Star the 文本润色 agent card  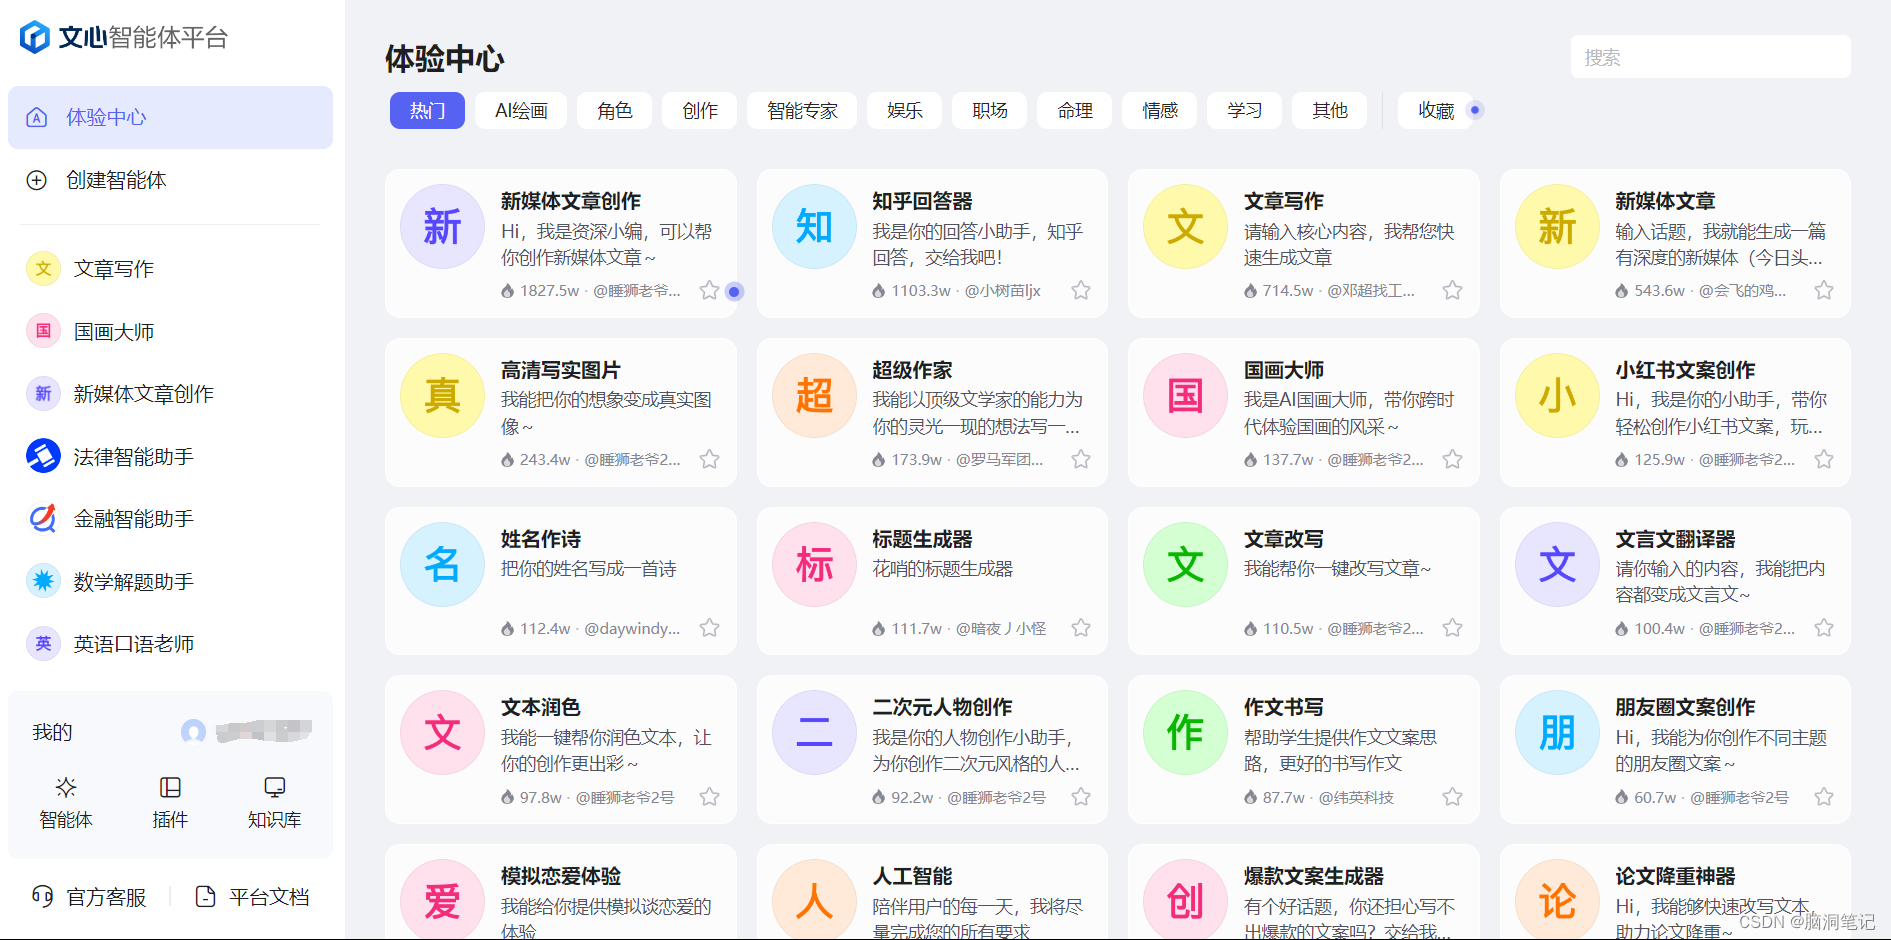pyautogui.click(x=709, y=797)
